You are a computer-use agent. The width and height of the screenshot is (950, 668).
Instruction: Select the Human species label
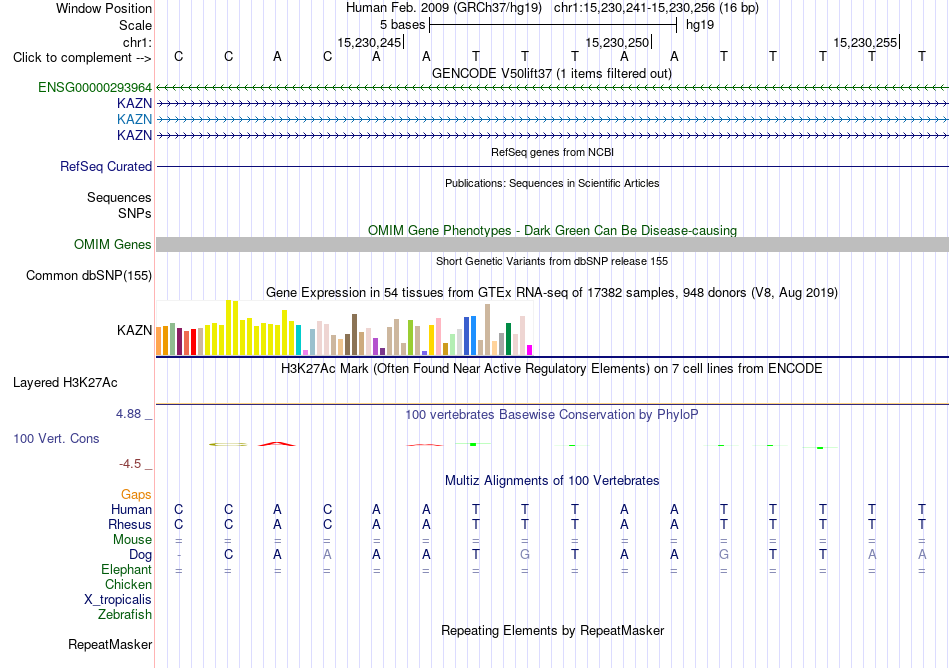[x=131, y=509]
